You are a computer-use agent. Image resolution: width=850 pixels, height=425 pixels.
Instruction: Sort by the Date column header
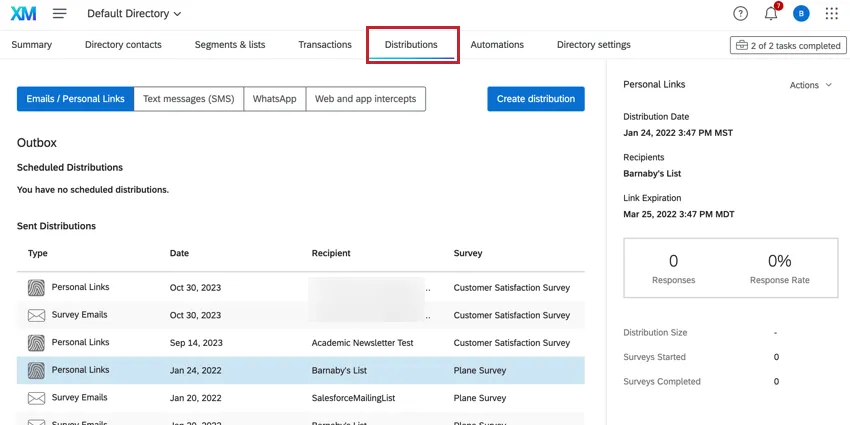[179, 254]
